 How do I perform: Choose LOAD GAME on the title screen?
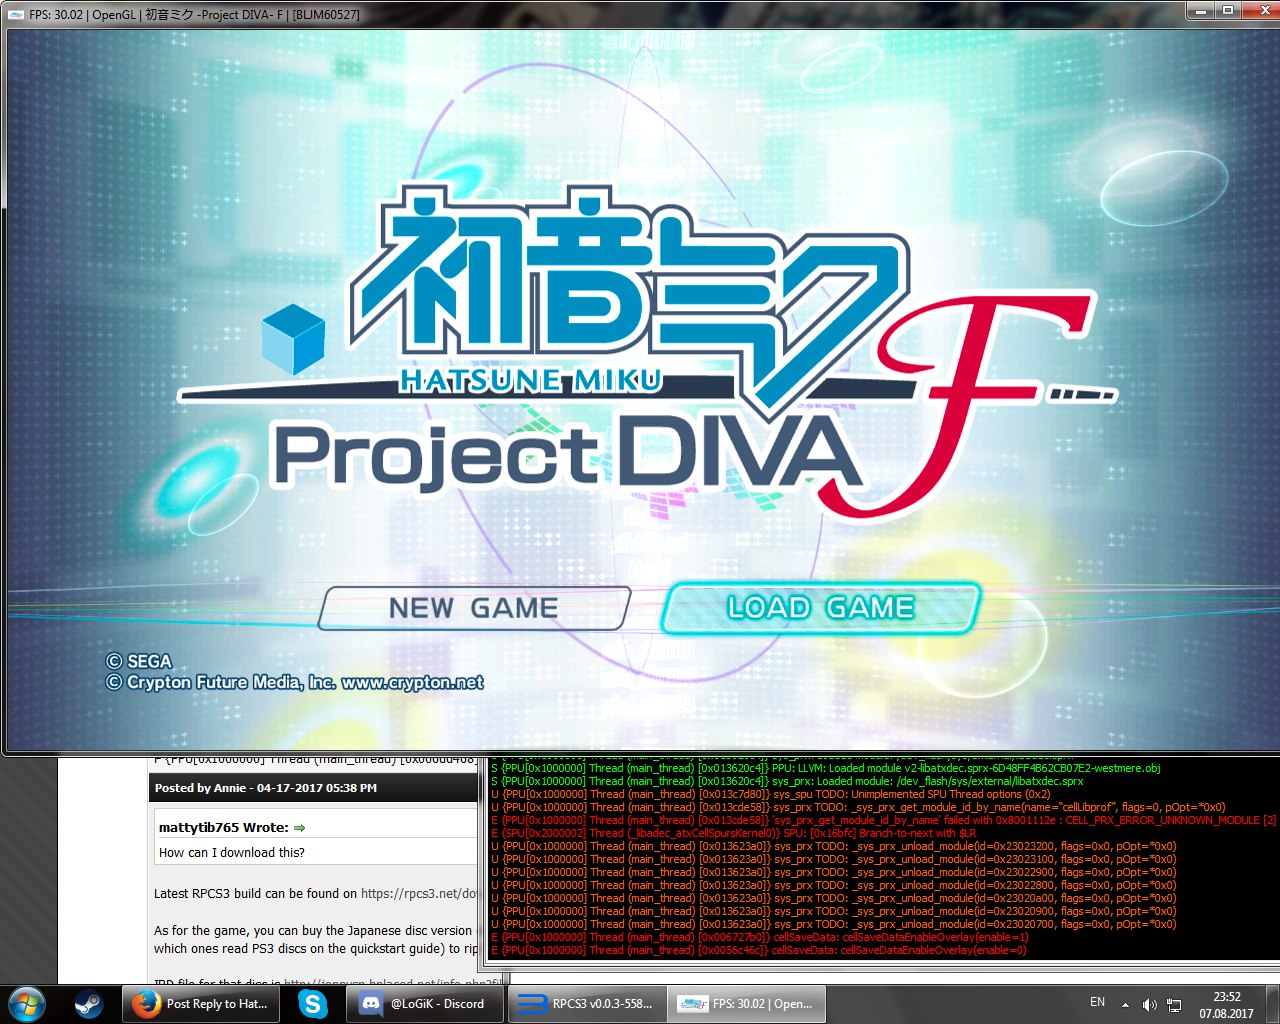point(820,608)
